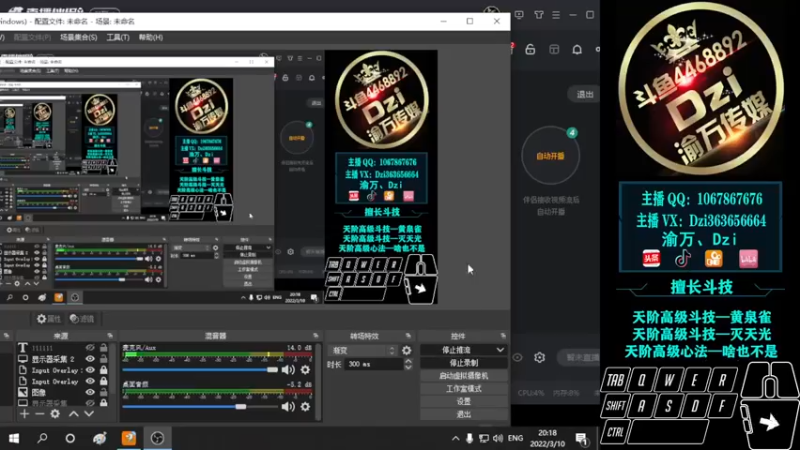800x450 pixels.
Task: Open the 配置文件(P) menu
Action: (x=32, y=37)
